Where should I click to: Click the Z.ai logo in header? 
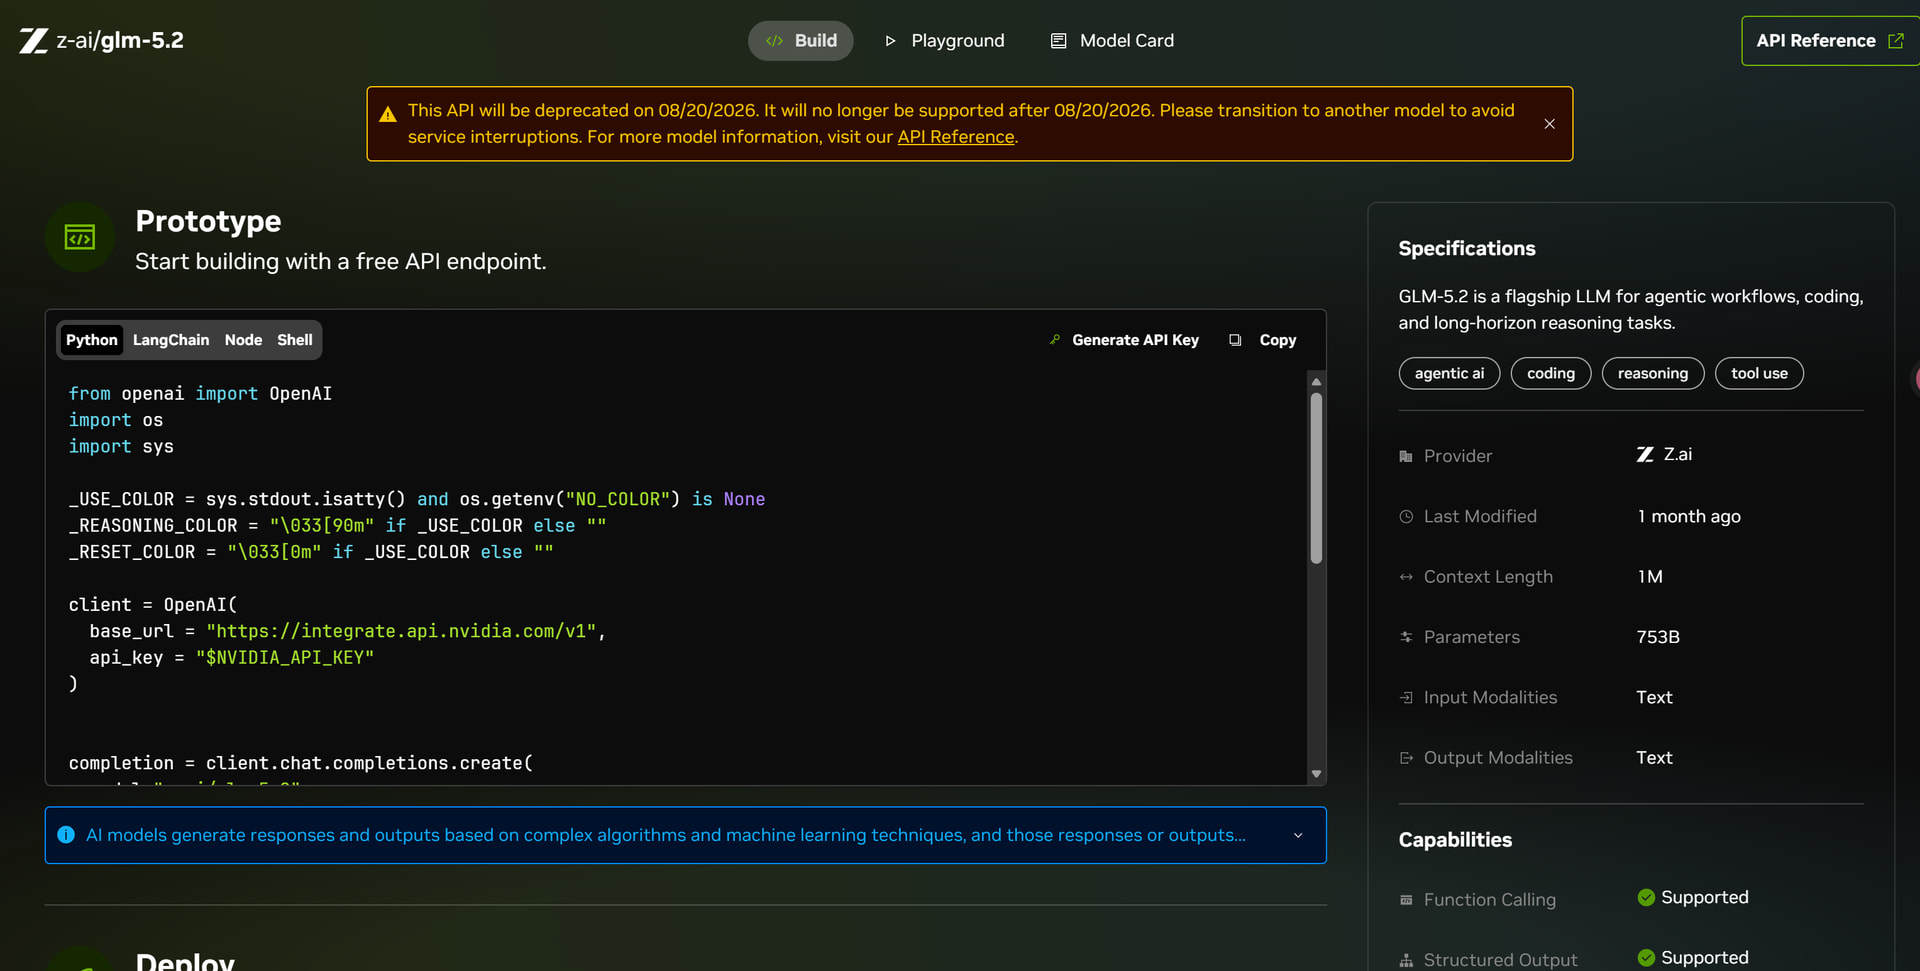[x=34, y=41]
